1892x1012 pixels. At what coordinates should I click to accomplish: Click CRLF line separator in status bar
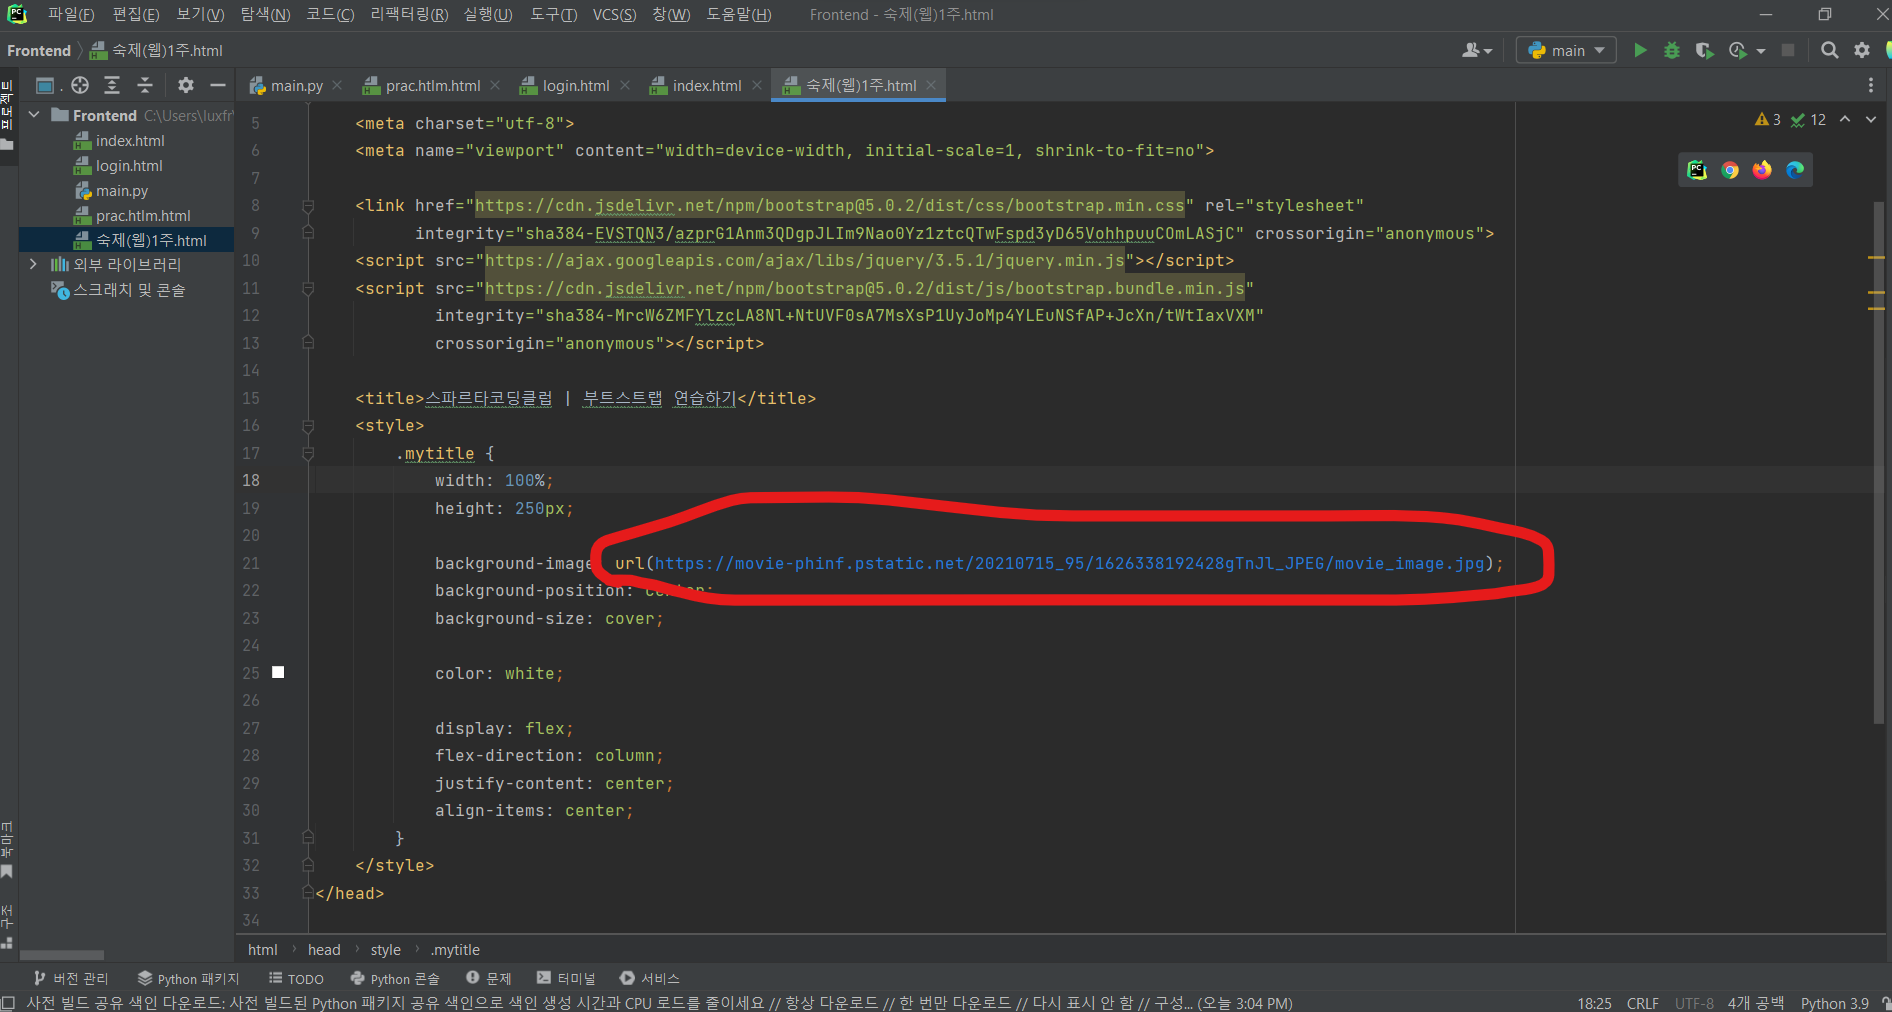point(1643,1003)
